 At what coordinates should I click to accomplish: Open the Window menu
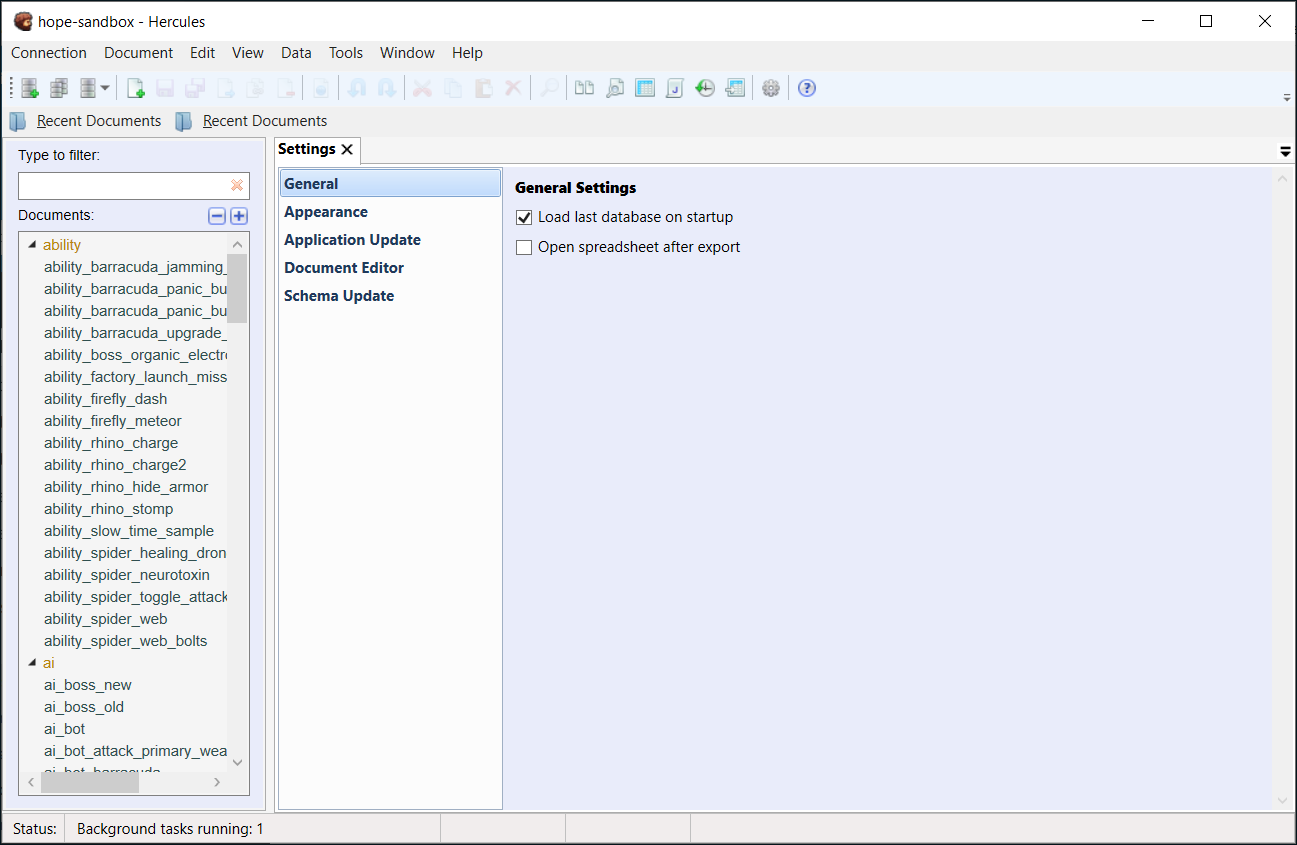(407, 53)
